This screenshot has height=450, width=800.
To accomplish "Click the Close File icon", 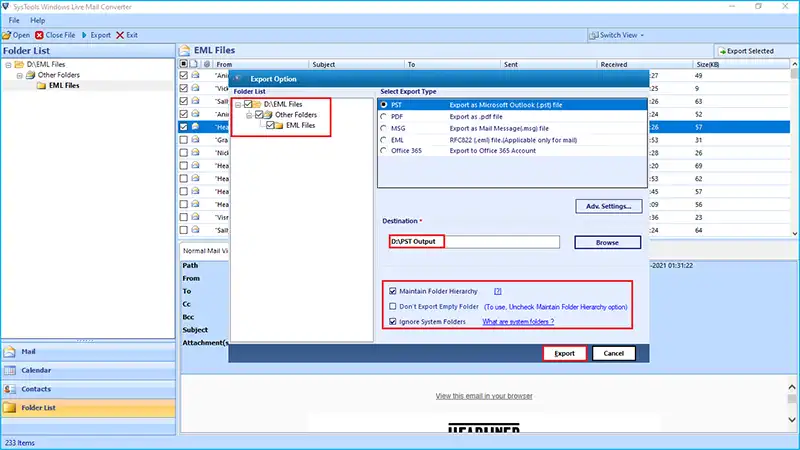I will [39, 35].
